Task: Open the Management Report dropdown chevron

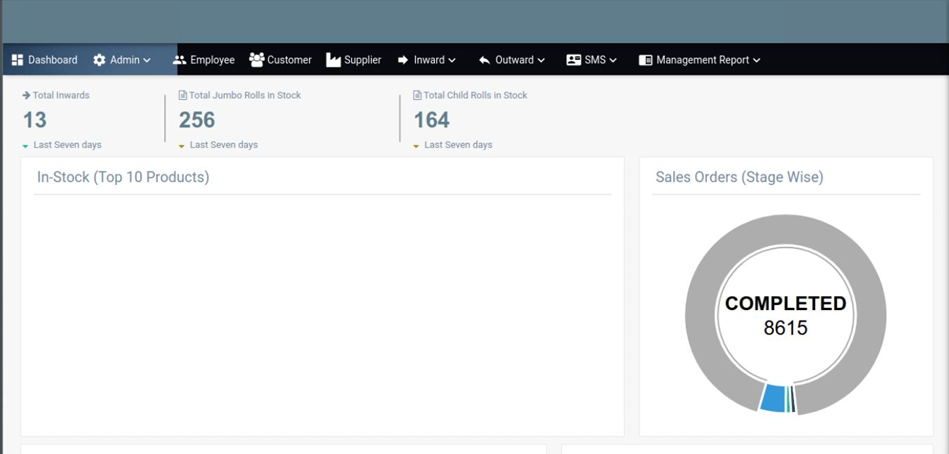Action: pos(757,60)
